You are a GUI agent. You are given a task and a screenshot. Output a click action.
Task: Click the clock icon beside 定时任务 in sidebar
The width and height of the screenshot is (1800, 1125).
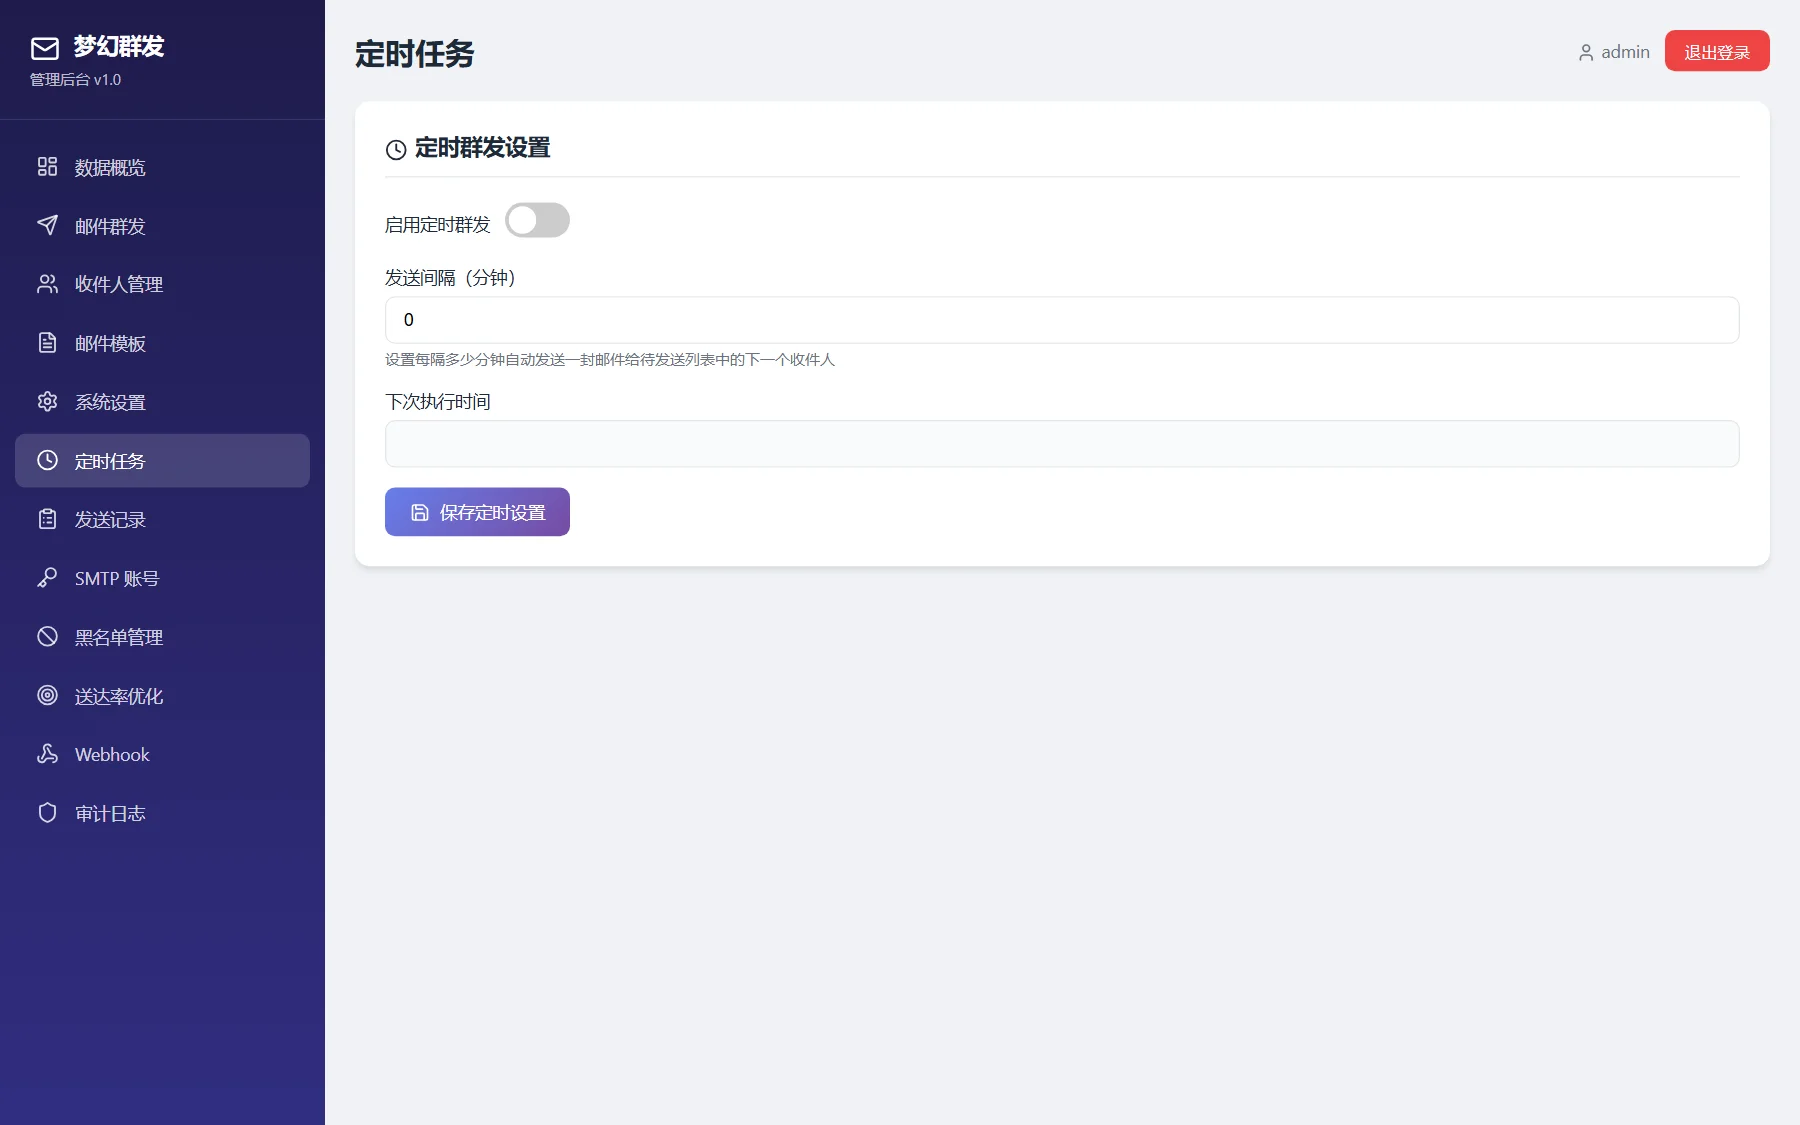pyautogui.click(x=47, y=460)
